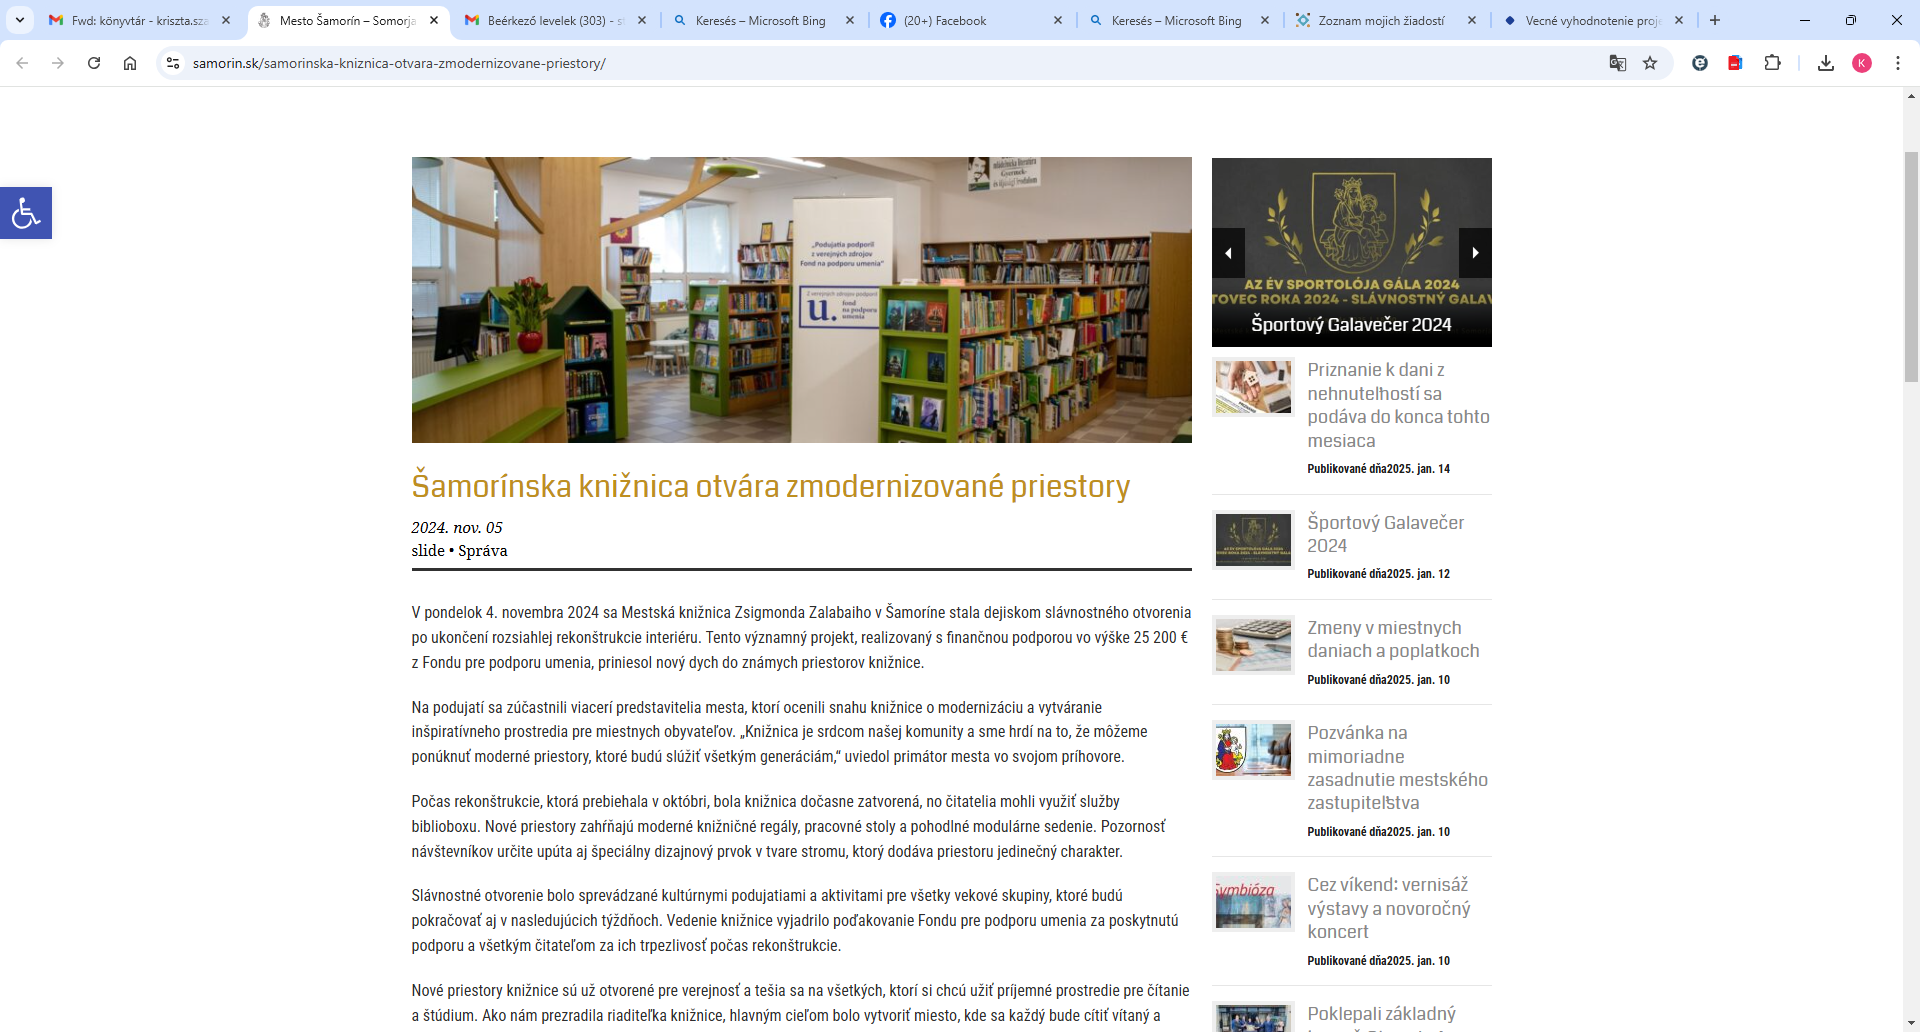Open the Google Translate page icon
This screenshot has width=1920, height=1032.
tap(1617, 63)
